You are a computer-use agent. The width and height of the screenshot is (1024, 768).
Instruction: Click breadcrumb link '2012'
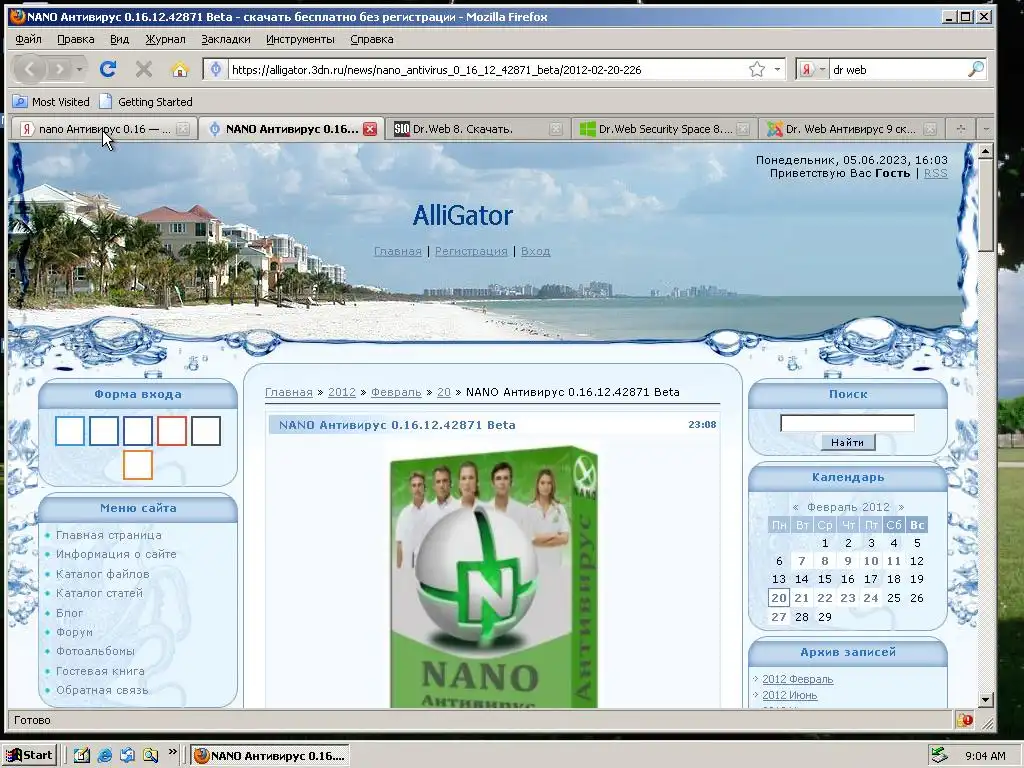click(342, 392)
